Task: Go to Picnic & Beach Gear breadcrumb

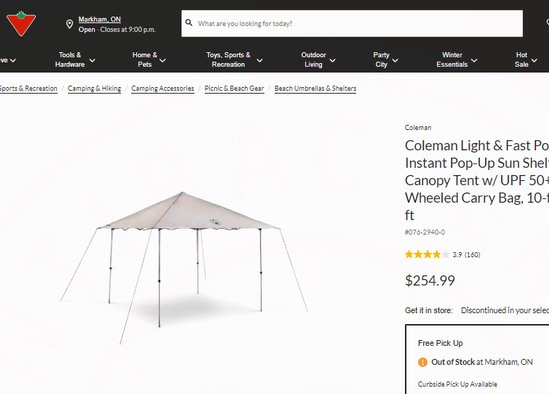Action: [x=234, y=89]
